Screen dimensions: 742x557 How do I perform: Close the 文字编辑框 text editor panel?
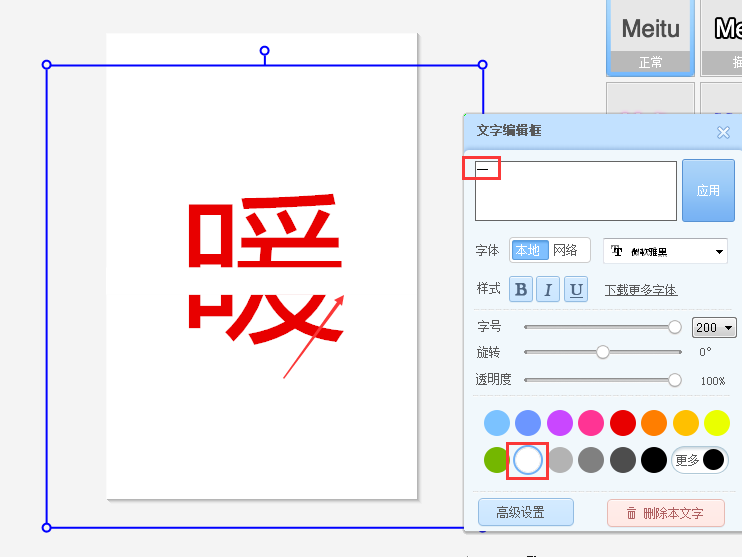pyautogui.click(x=723, y=132)
